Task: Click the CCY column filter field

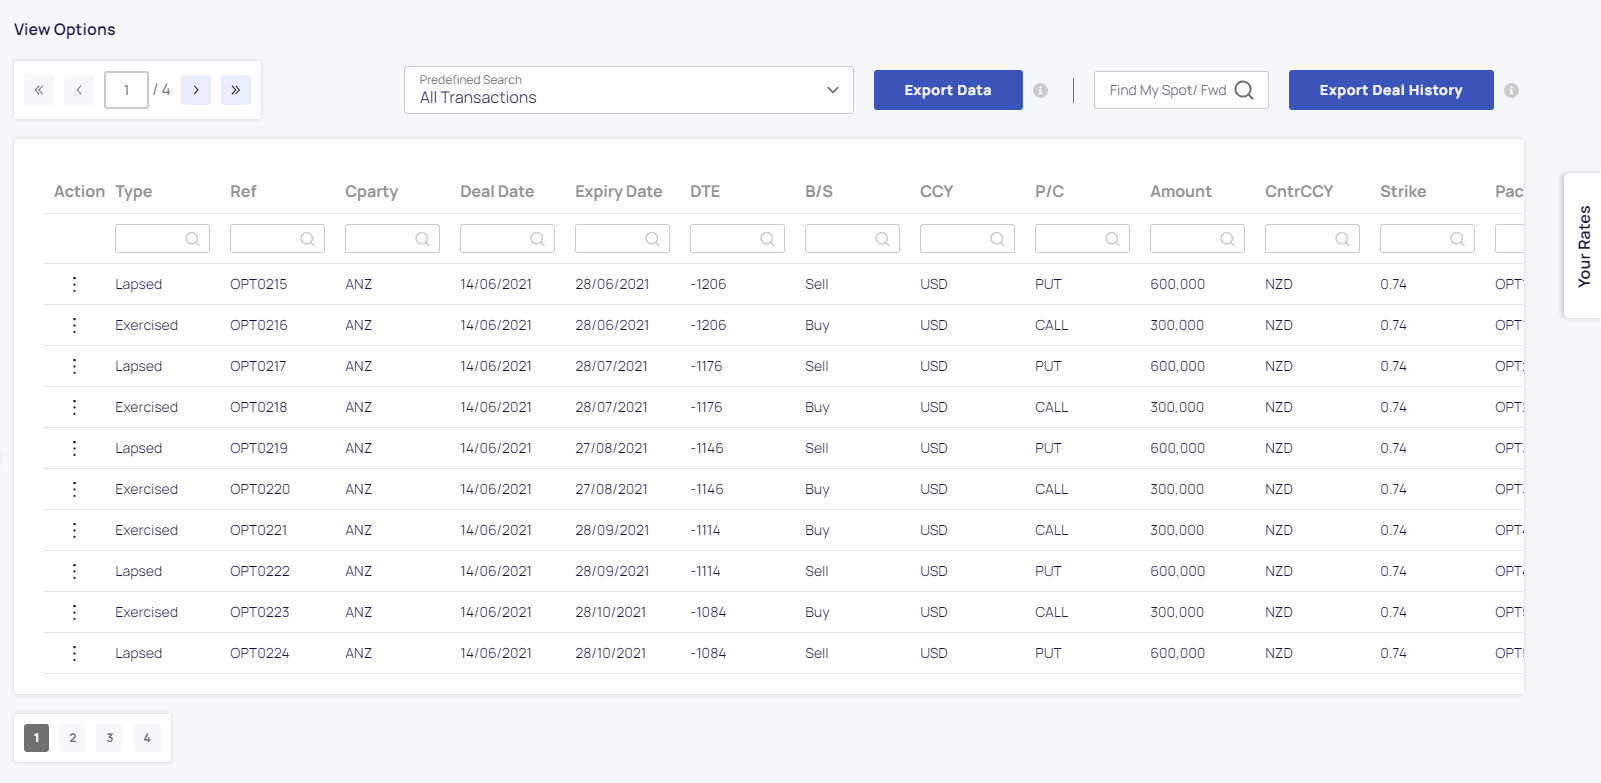Action: pos(967,239)
